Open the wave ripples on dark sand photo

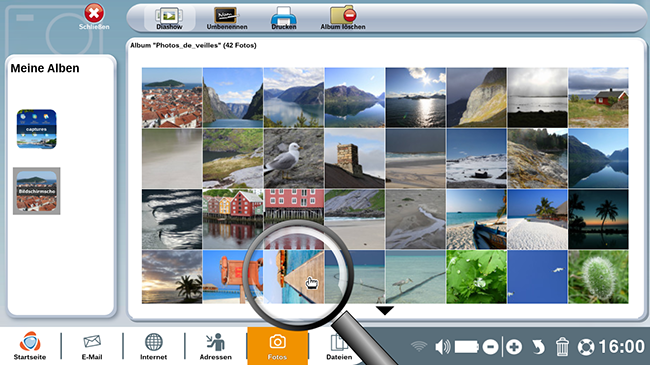pos(172,219)
